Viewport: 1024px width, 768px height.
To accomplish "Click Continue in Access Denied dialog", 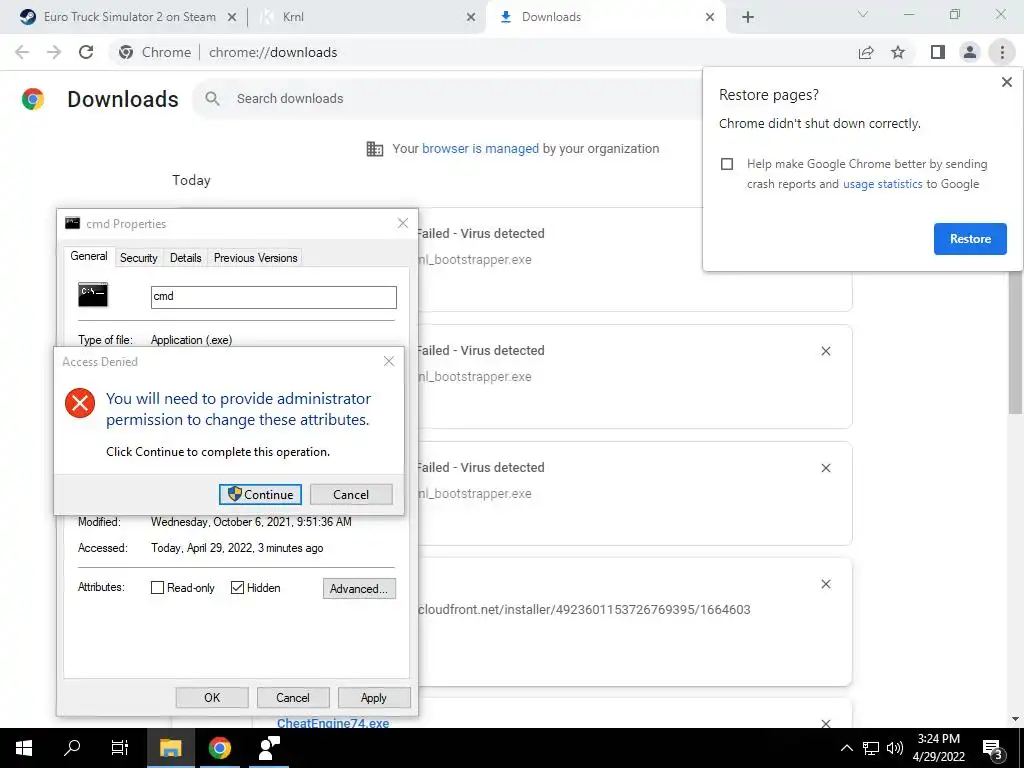I will 260,494.
